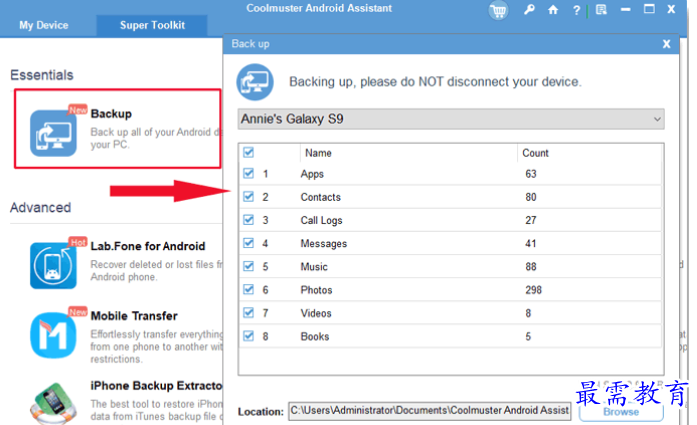Uncheck the Videos checkbox

(x=248, y=313)
